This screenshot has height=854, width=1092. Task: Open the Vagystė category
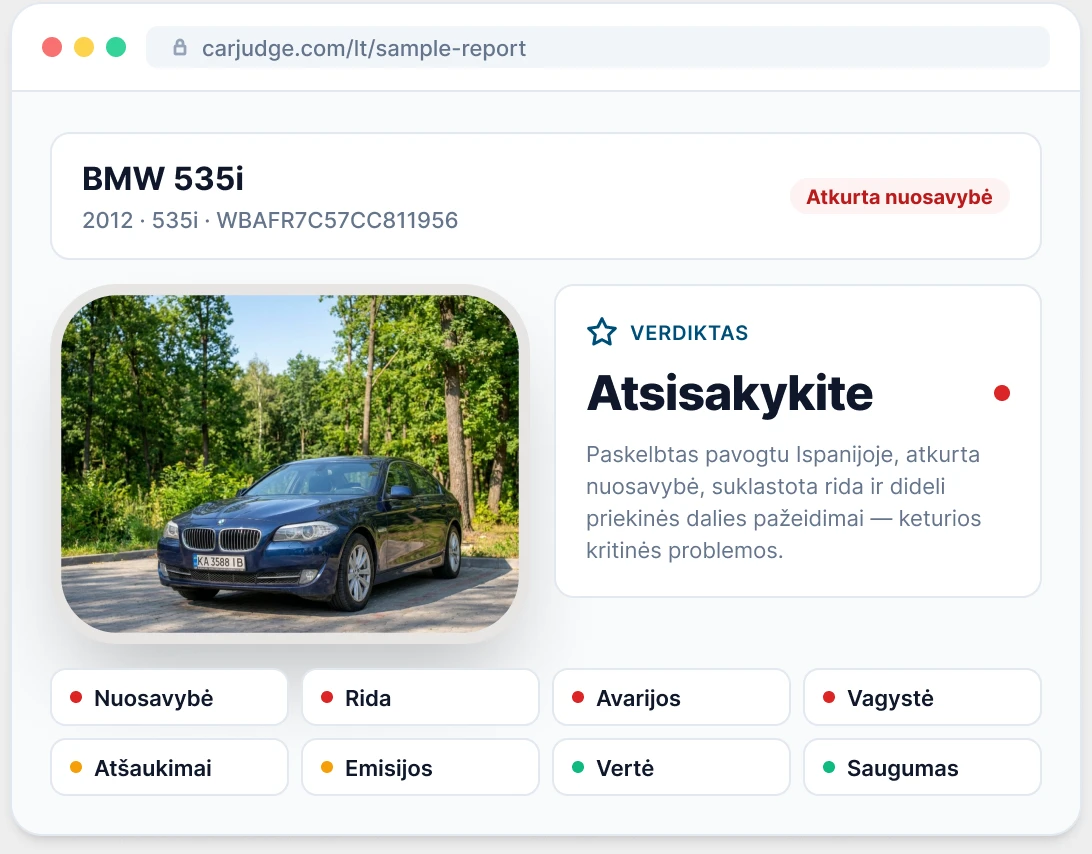(x=922, y=697)
